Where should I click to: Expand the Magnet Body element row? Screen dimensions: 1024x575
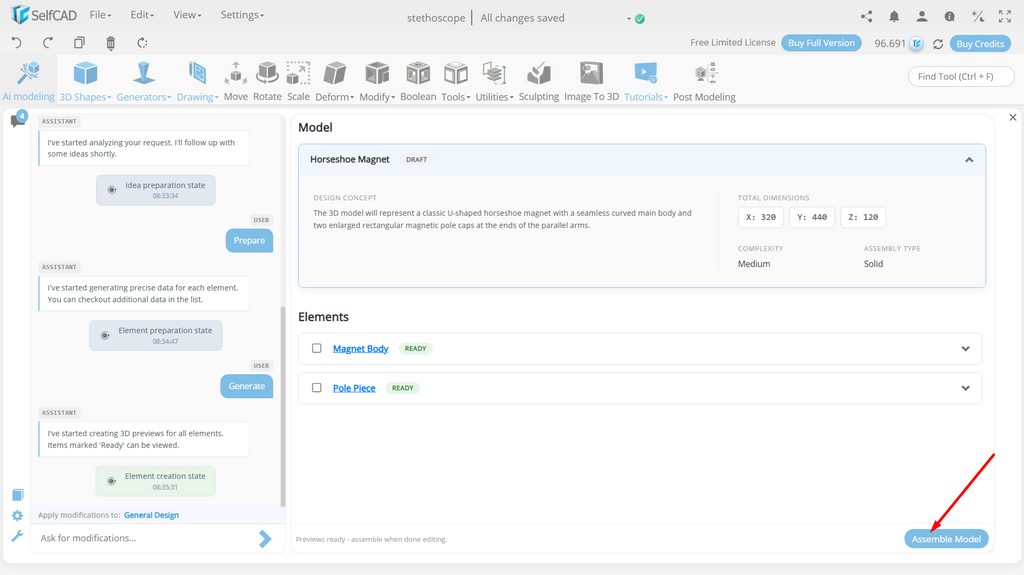965,349
